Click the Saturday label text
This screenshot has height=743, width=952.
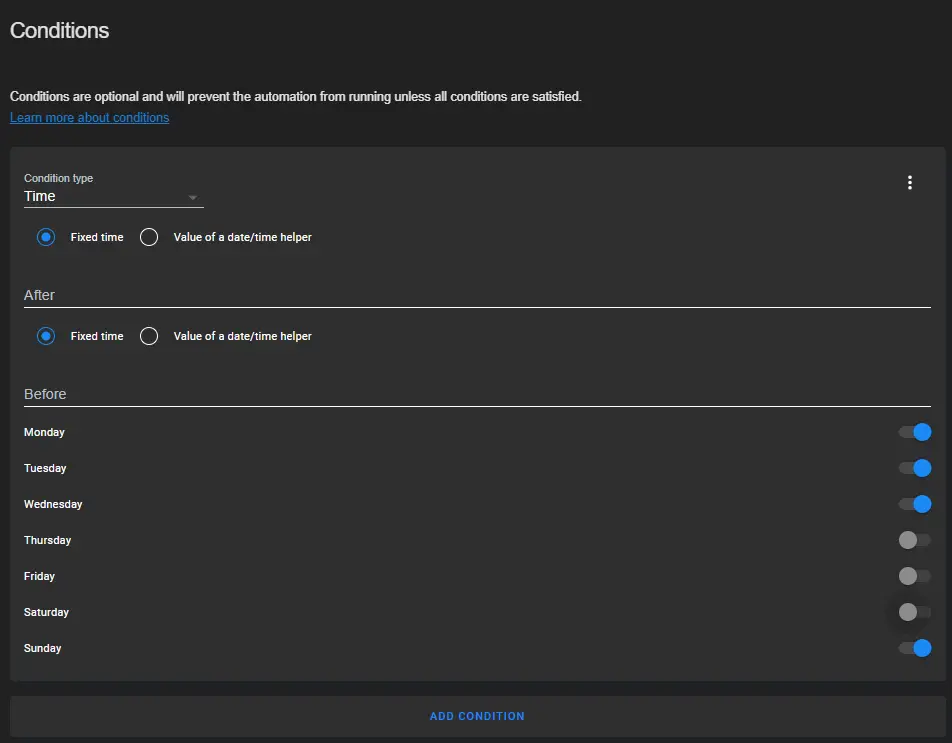click(46, 612)
